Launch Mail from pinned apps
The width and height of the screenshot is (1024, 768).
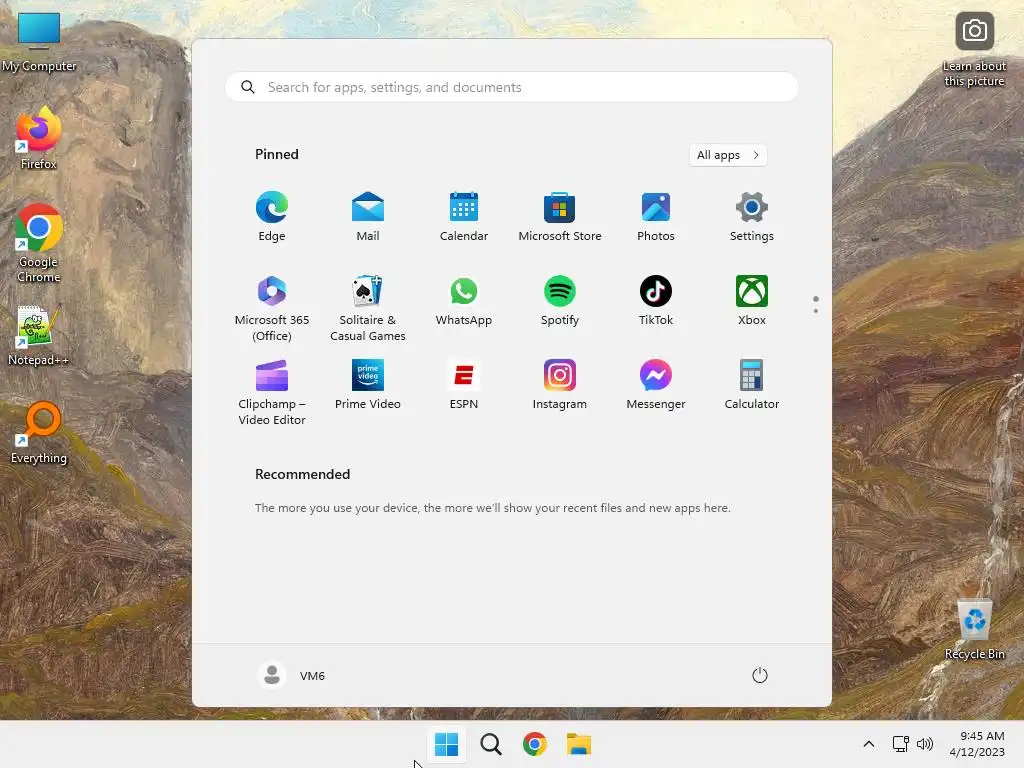pyautogui.click(x=368, y=217)
